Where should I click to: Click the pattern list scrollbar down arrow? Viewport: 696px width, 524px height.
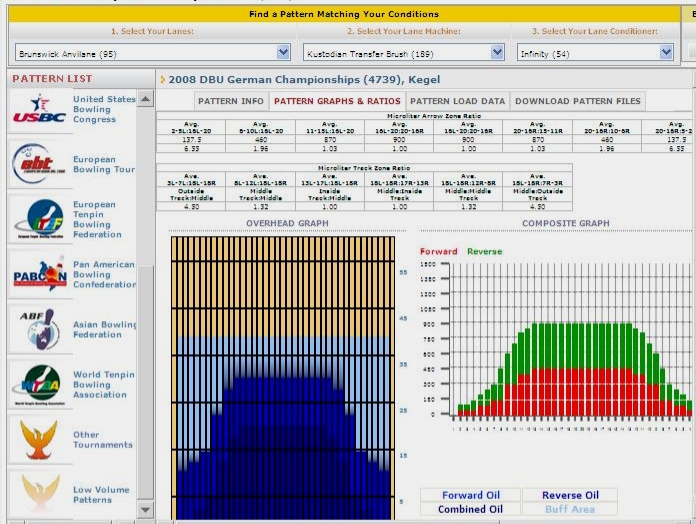(x=146, y=510)
